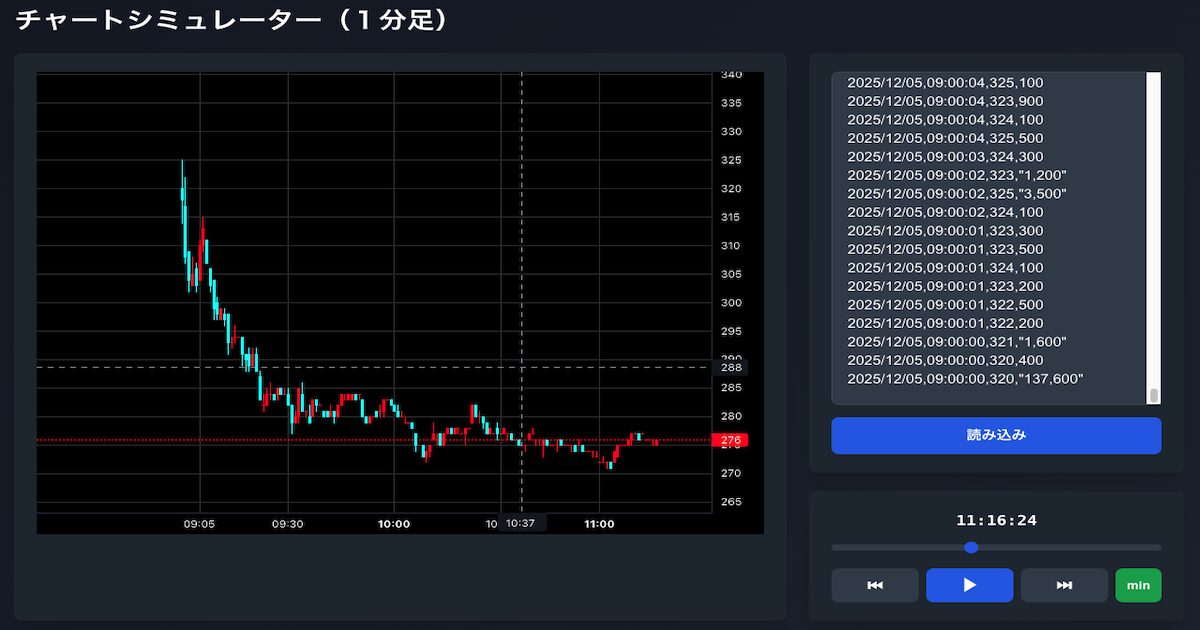This screenshot has height=630, width=1200.
Task: Click the red 276 current price tag
Action: 730,440
